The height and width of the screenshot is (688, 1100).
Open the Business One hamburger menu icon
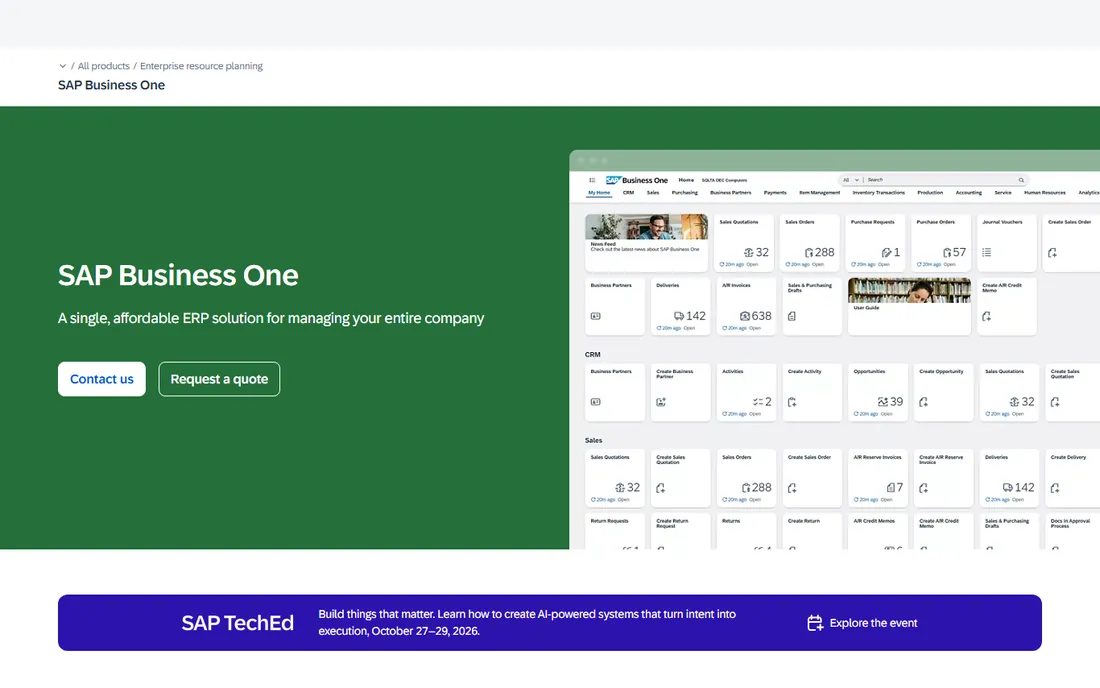592,180
